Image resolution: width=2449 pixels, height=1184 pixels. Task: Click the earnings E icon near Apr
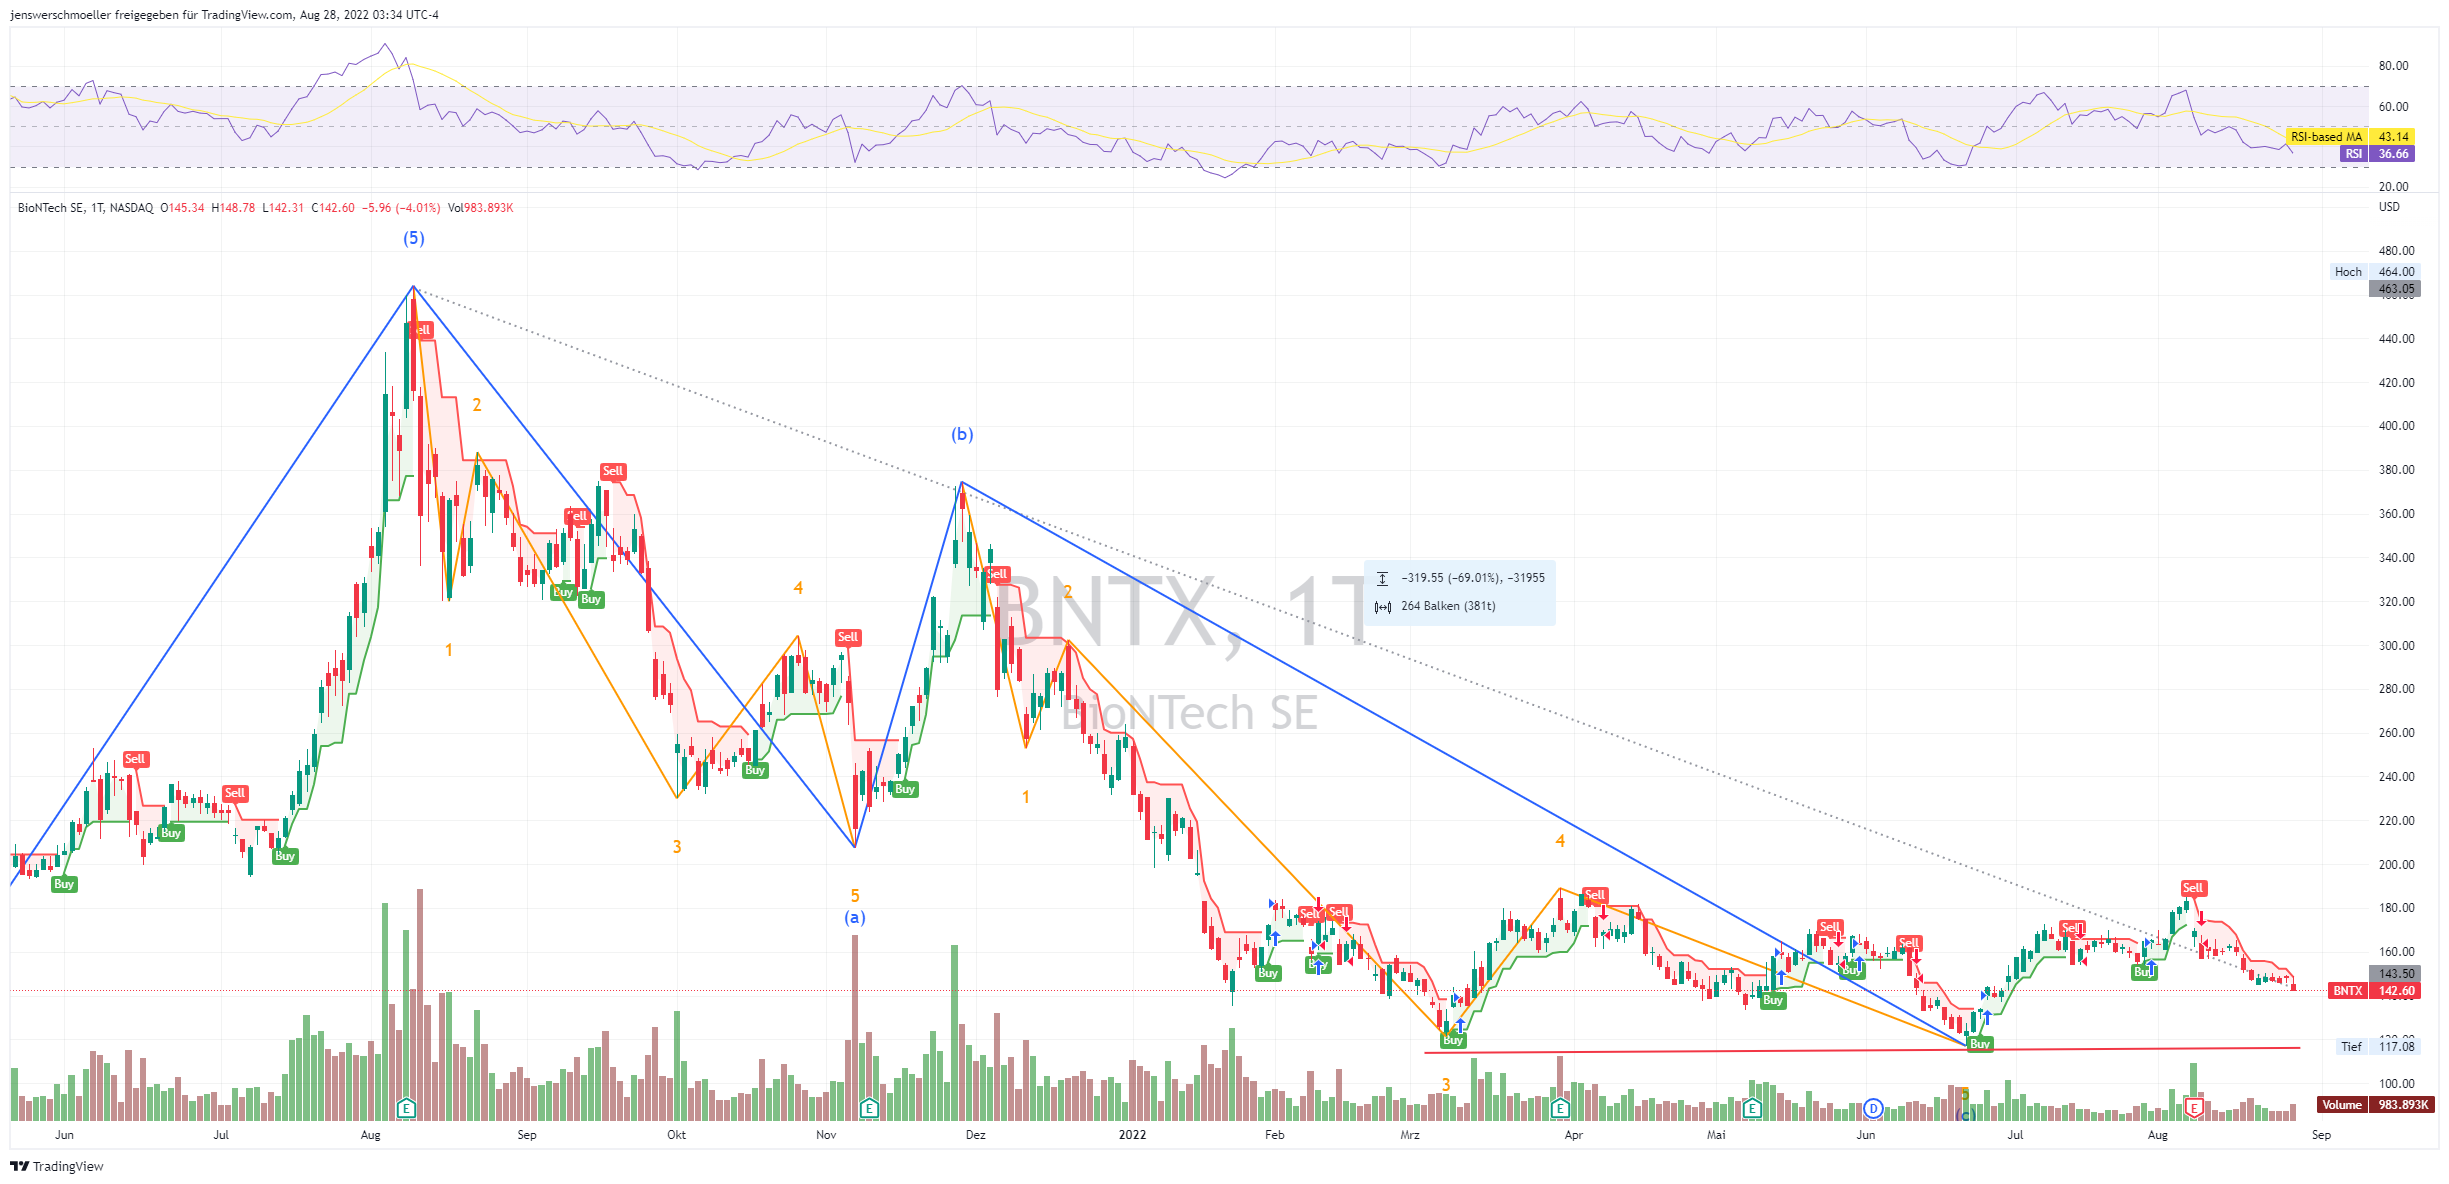click(1560, 1108)
